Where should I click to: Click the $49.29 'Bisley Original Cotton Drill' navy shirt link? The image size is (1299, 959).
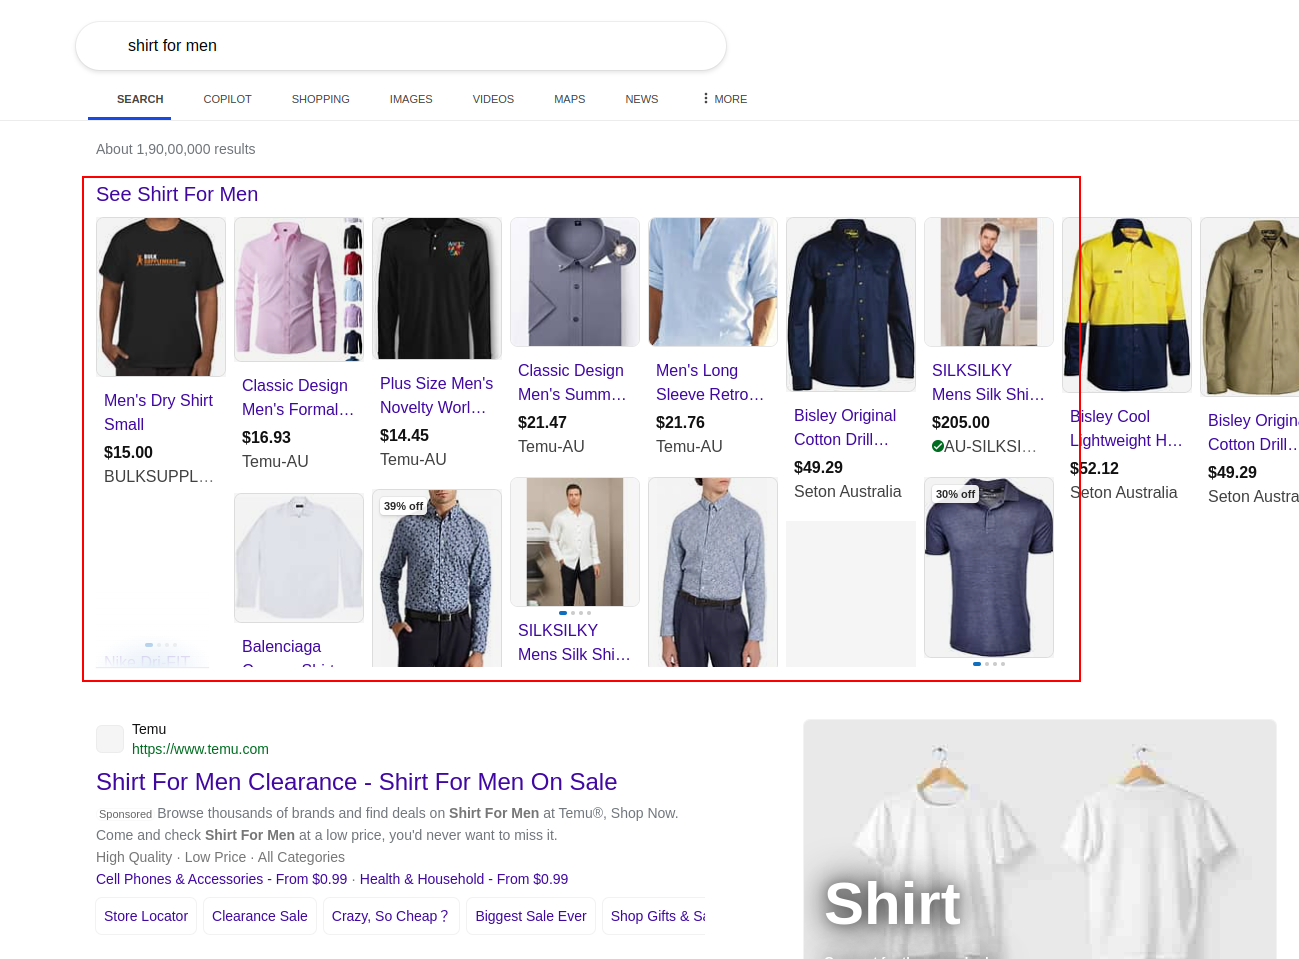[x=845, y=427]
